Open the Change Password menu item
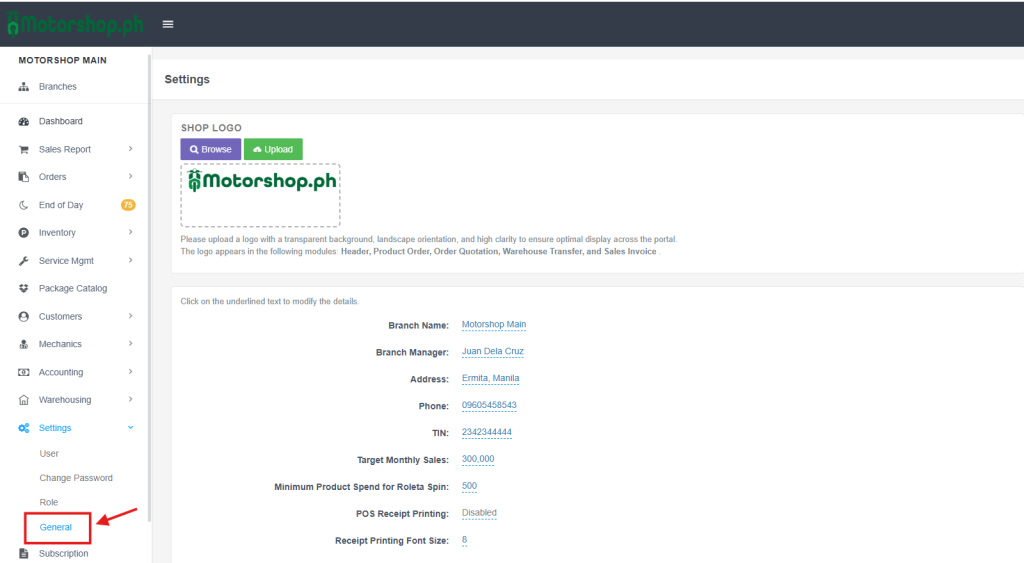1024x563 pixels. tap(76, 478)
